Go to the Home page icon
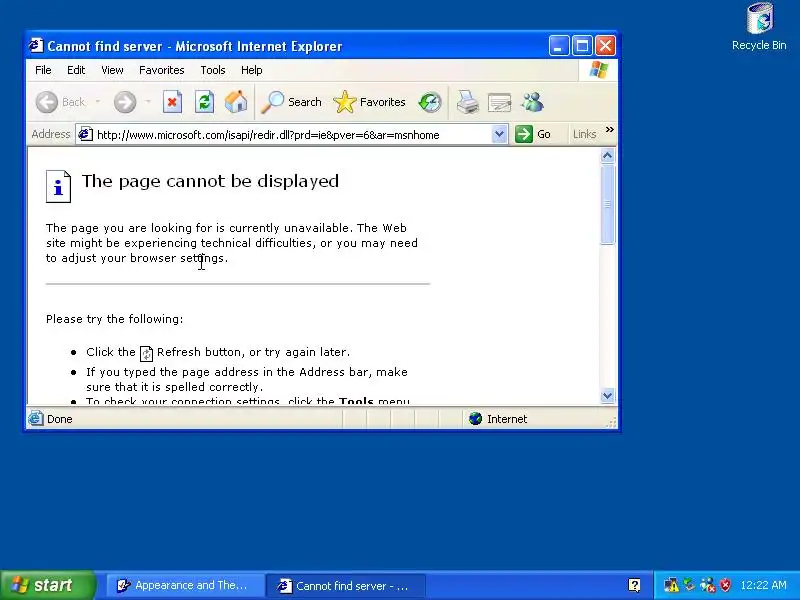This screenshot has width=800, height=600. tap(236, 102)
